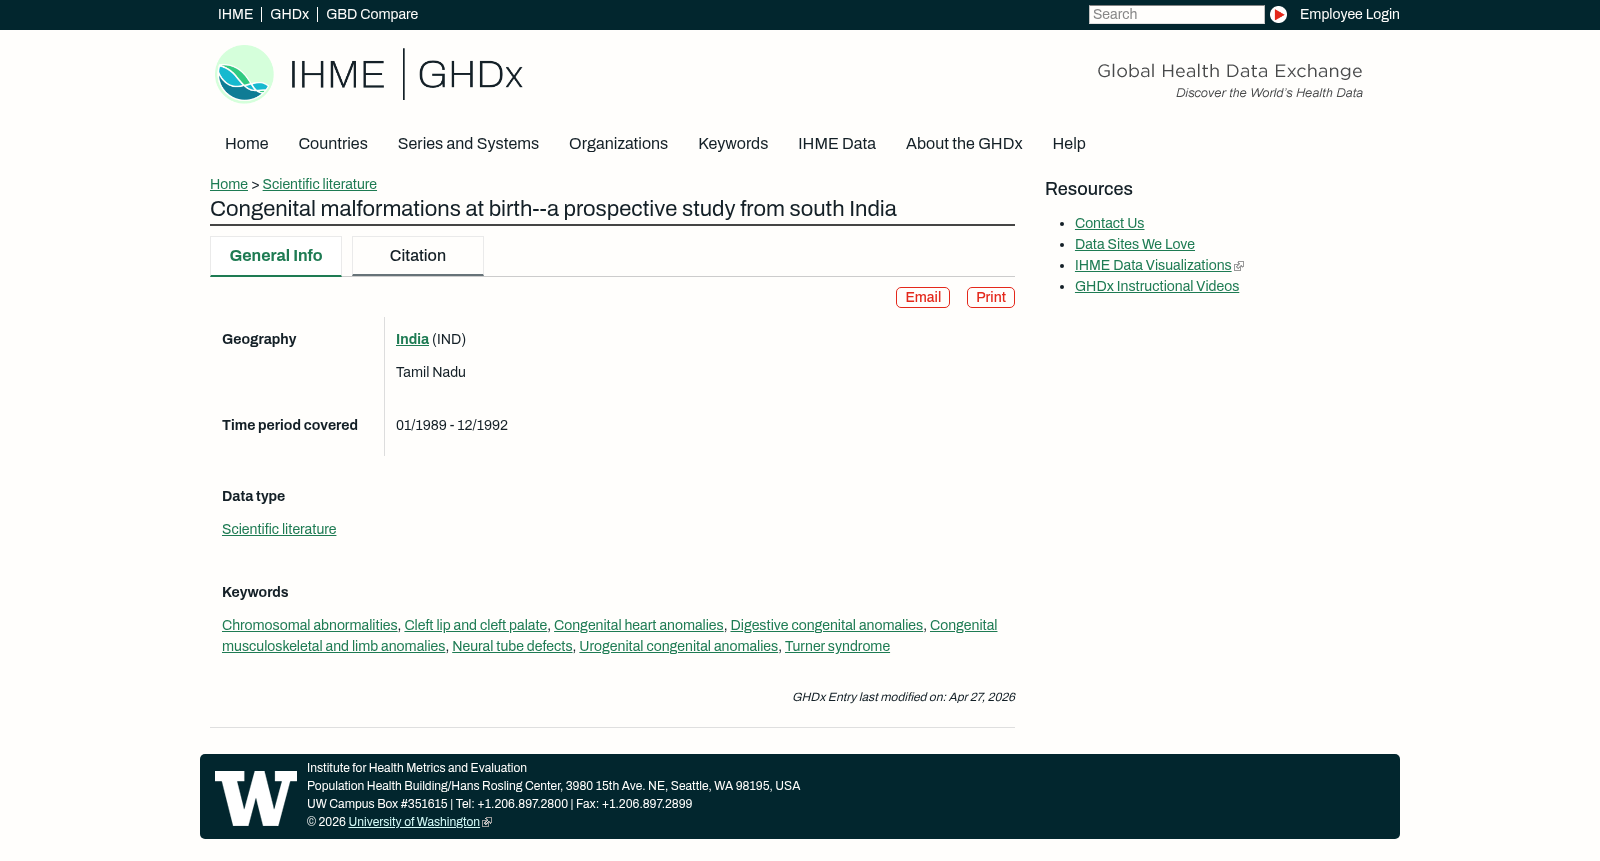Open Scientific literature under Data type
Screen dimensions: 1600x861
[279, 529]
